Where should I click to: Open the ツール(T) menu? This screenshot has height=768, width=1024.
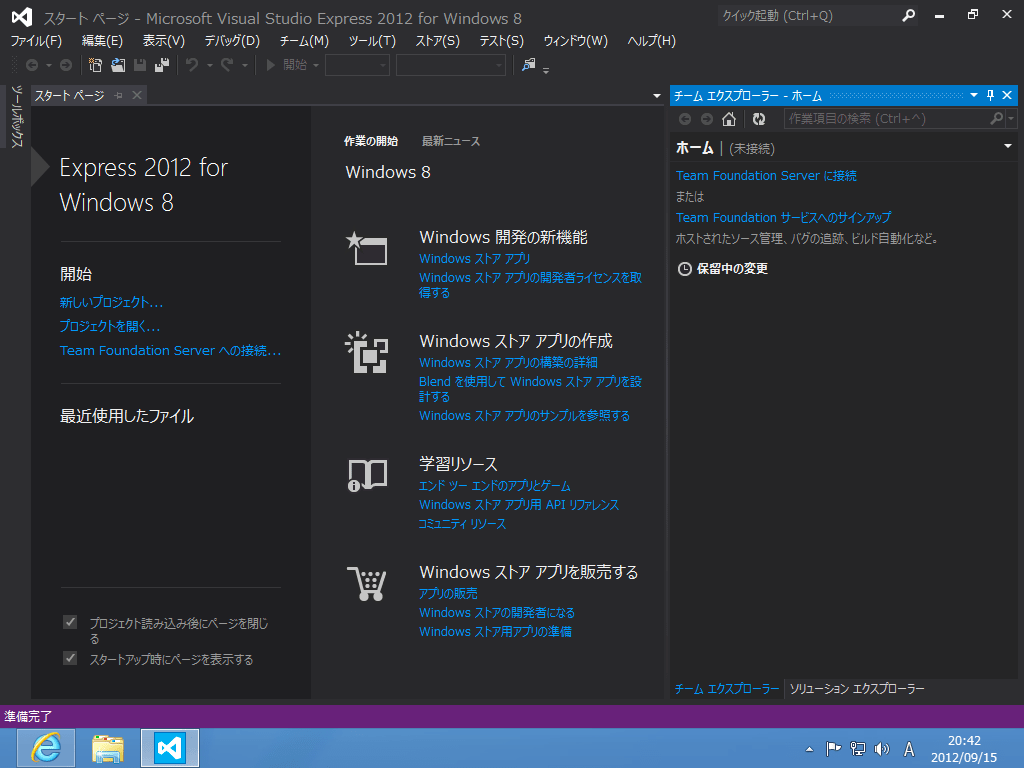point(372,40)
